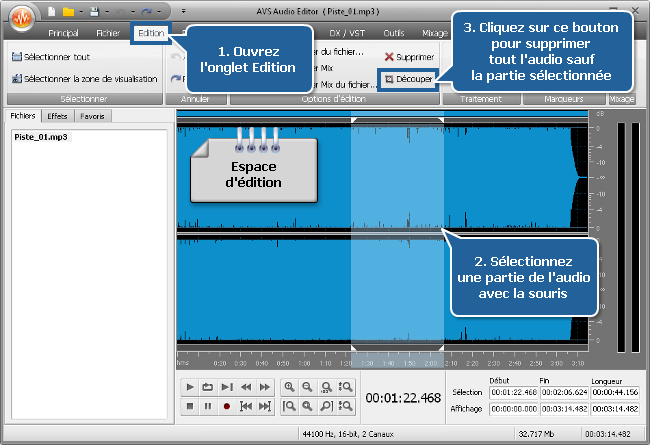This screenshot has width=650, height=445.
Task: Click the current position display 00:01:22.468
Action: coord(403,398)
